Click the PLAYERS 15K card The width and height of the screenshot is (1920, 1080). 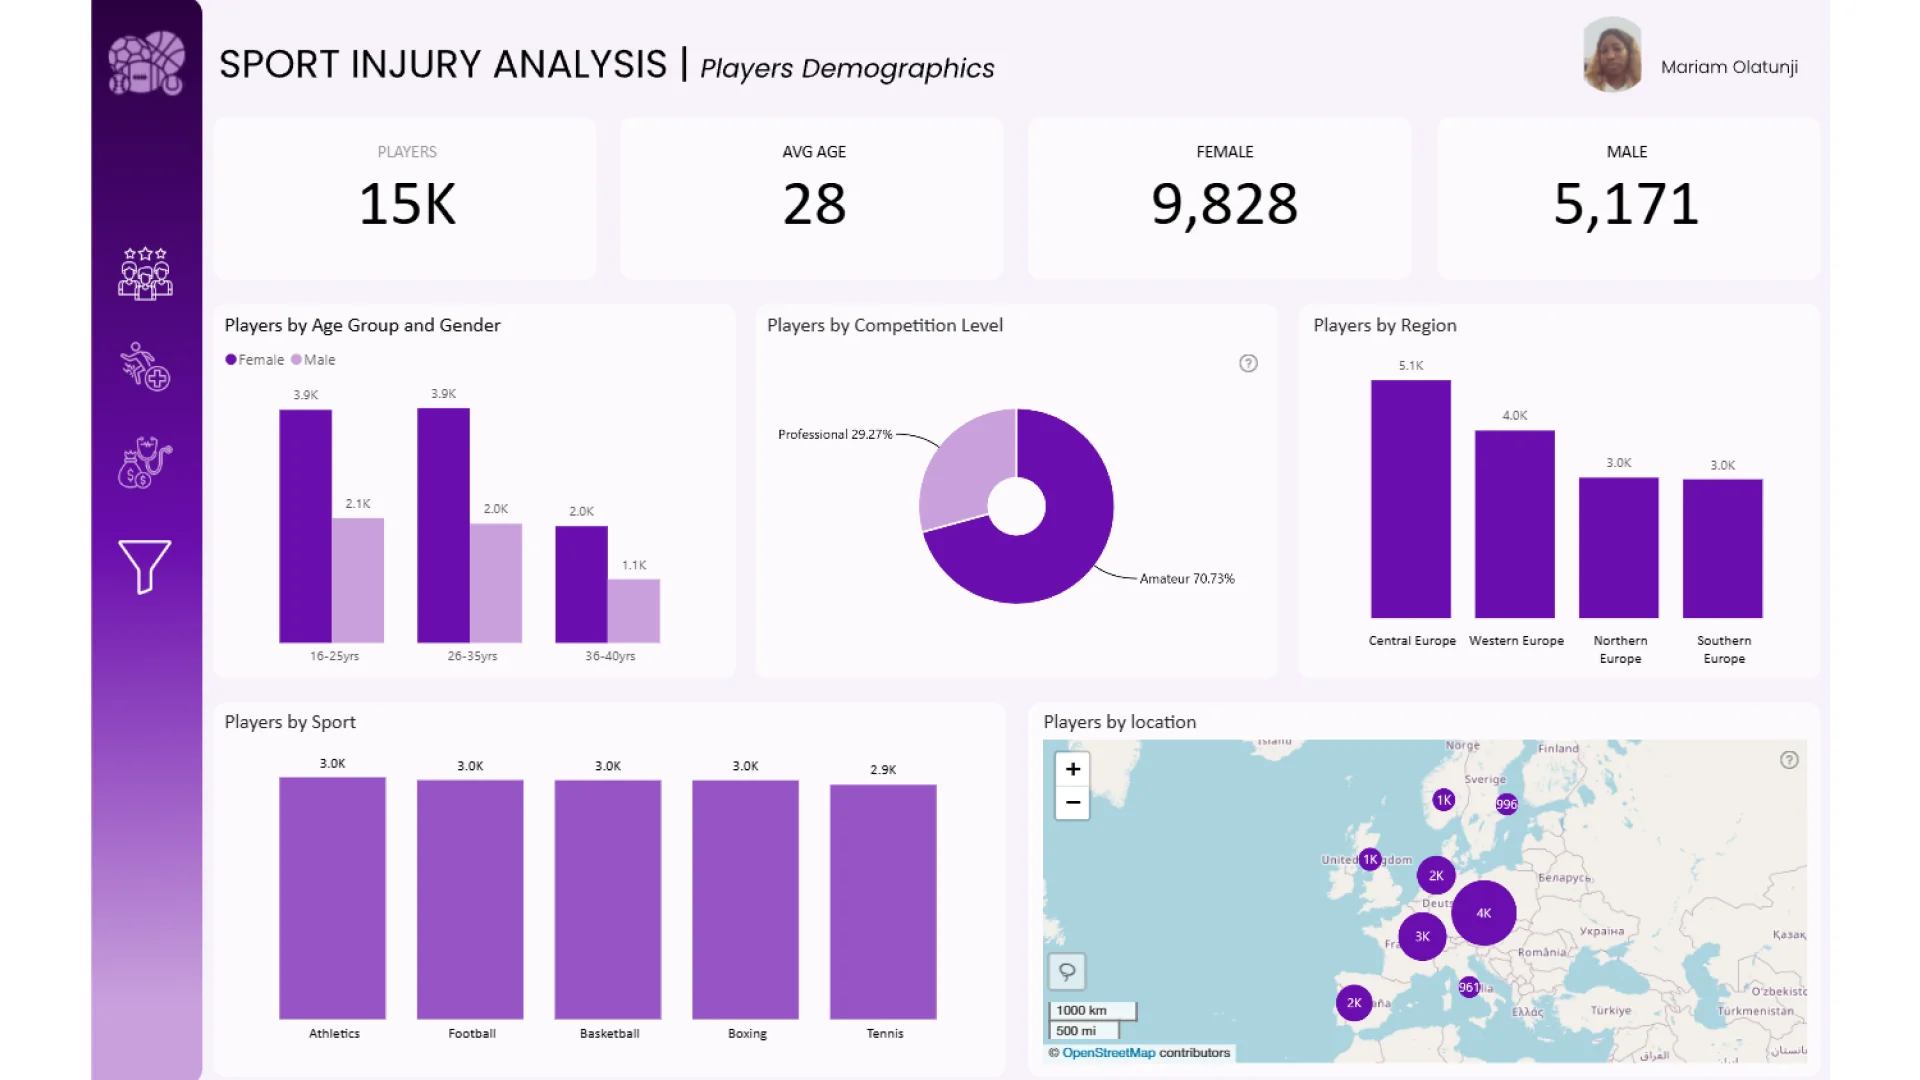(405, 198)
